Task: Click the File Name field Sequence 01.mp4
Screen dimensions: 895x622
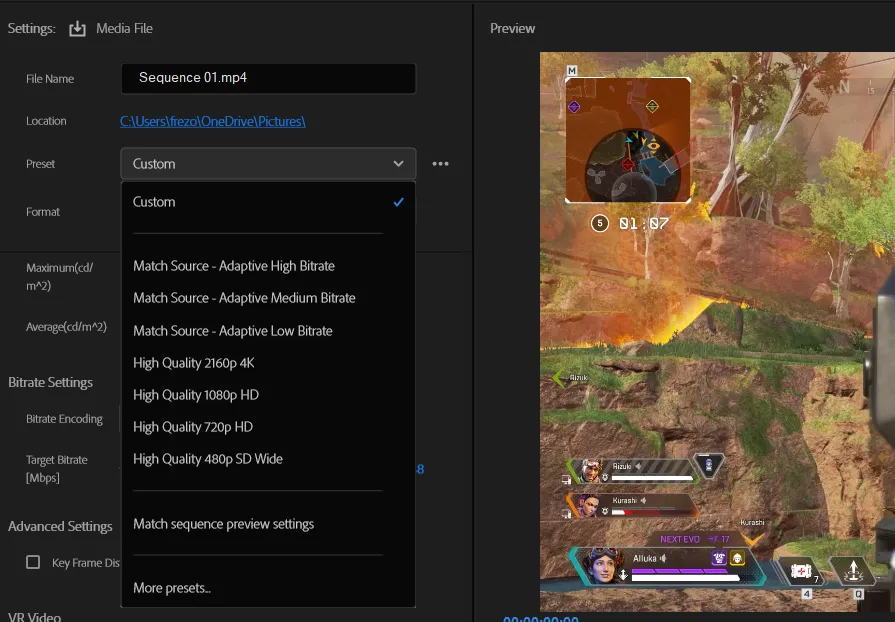Action: (268, 78)
